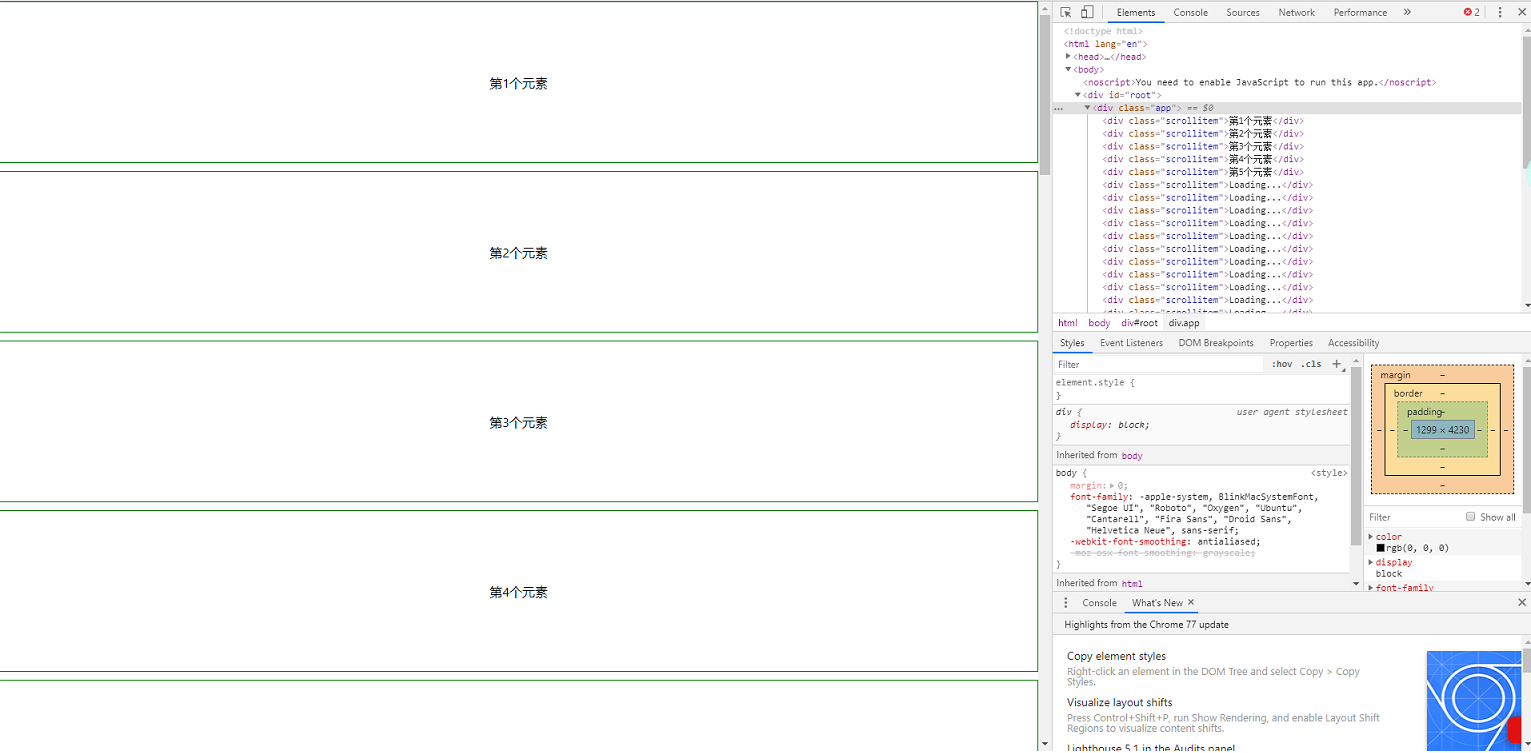Viewport: 1531px width, 753px height.
Task: Collapse the body element node
Action: coord(1068,69)
